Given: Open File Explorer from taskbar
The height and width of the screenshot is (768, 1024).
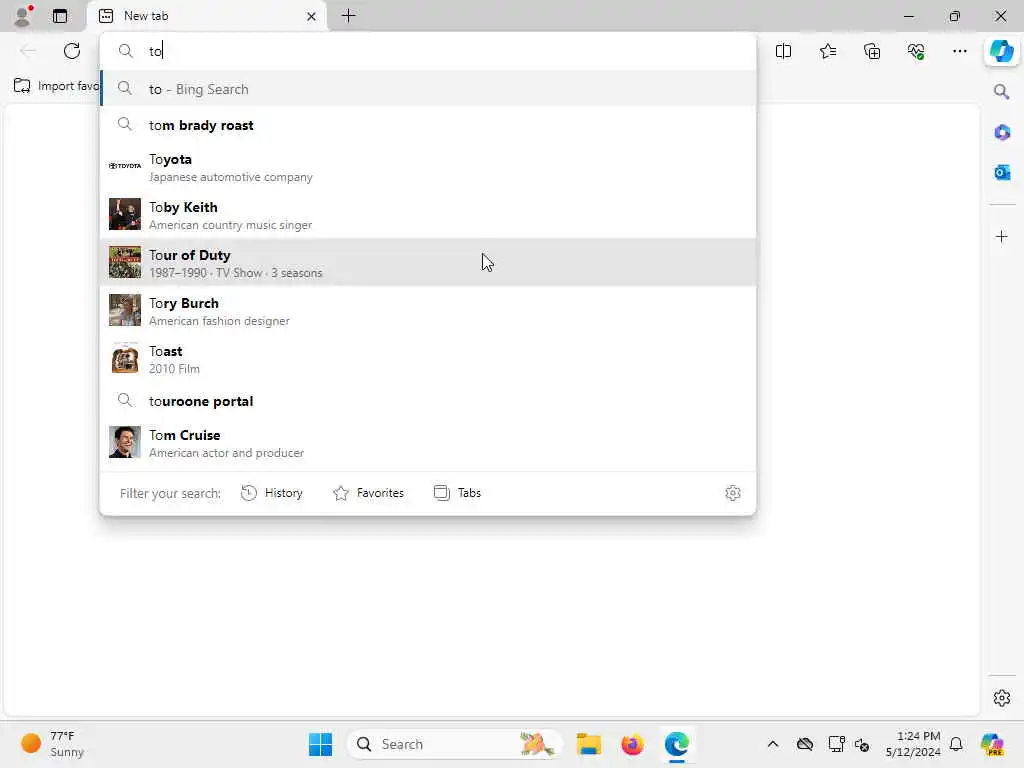Looking at the screenshot, I should click(x=588, y=744).
